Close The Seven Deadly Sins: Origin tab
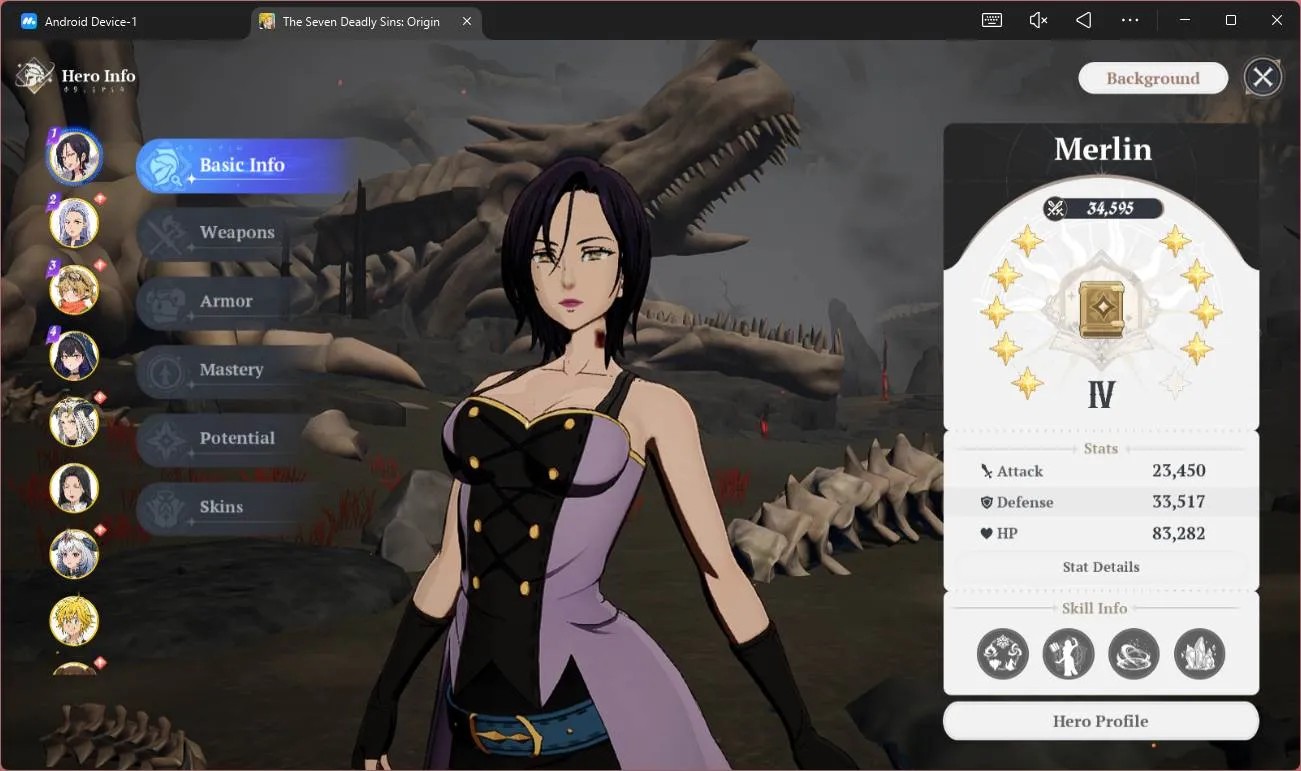The image size is (1301, 771). coord(467,21)
